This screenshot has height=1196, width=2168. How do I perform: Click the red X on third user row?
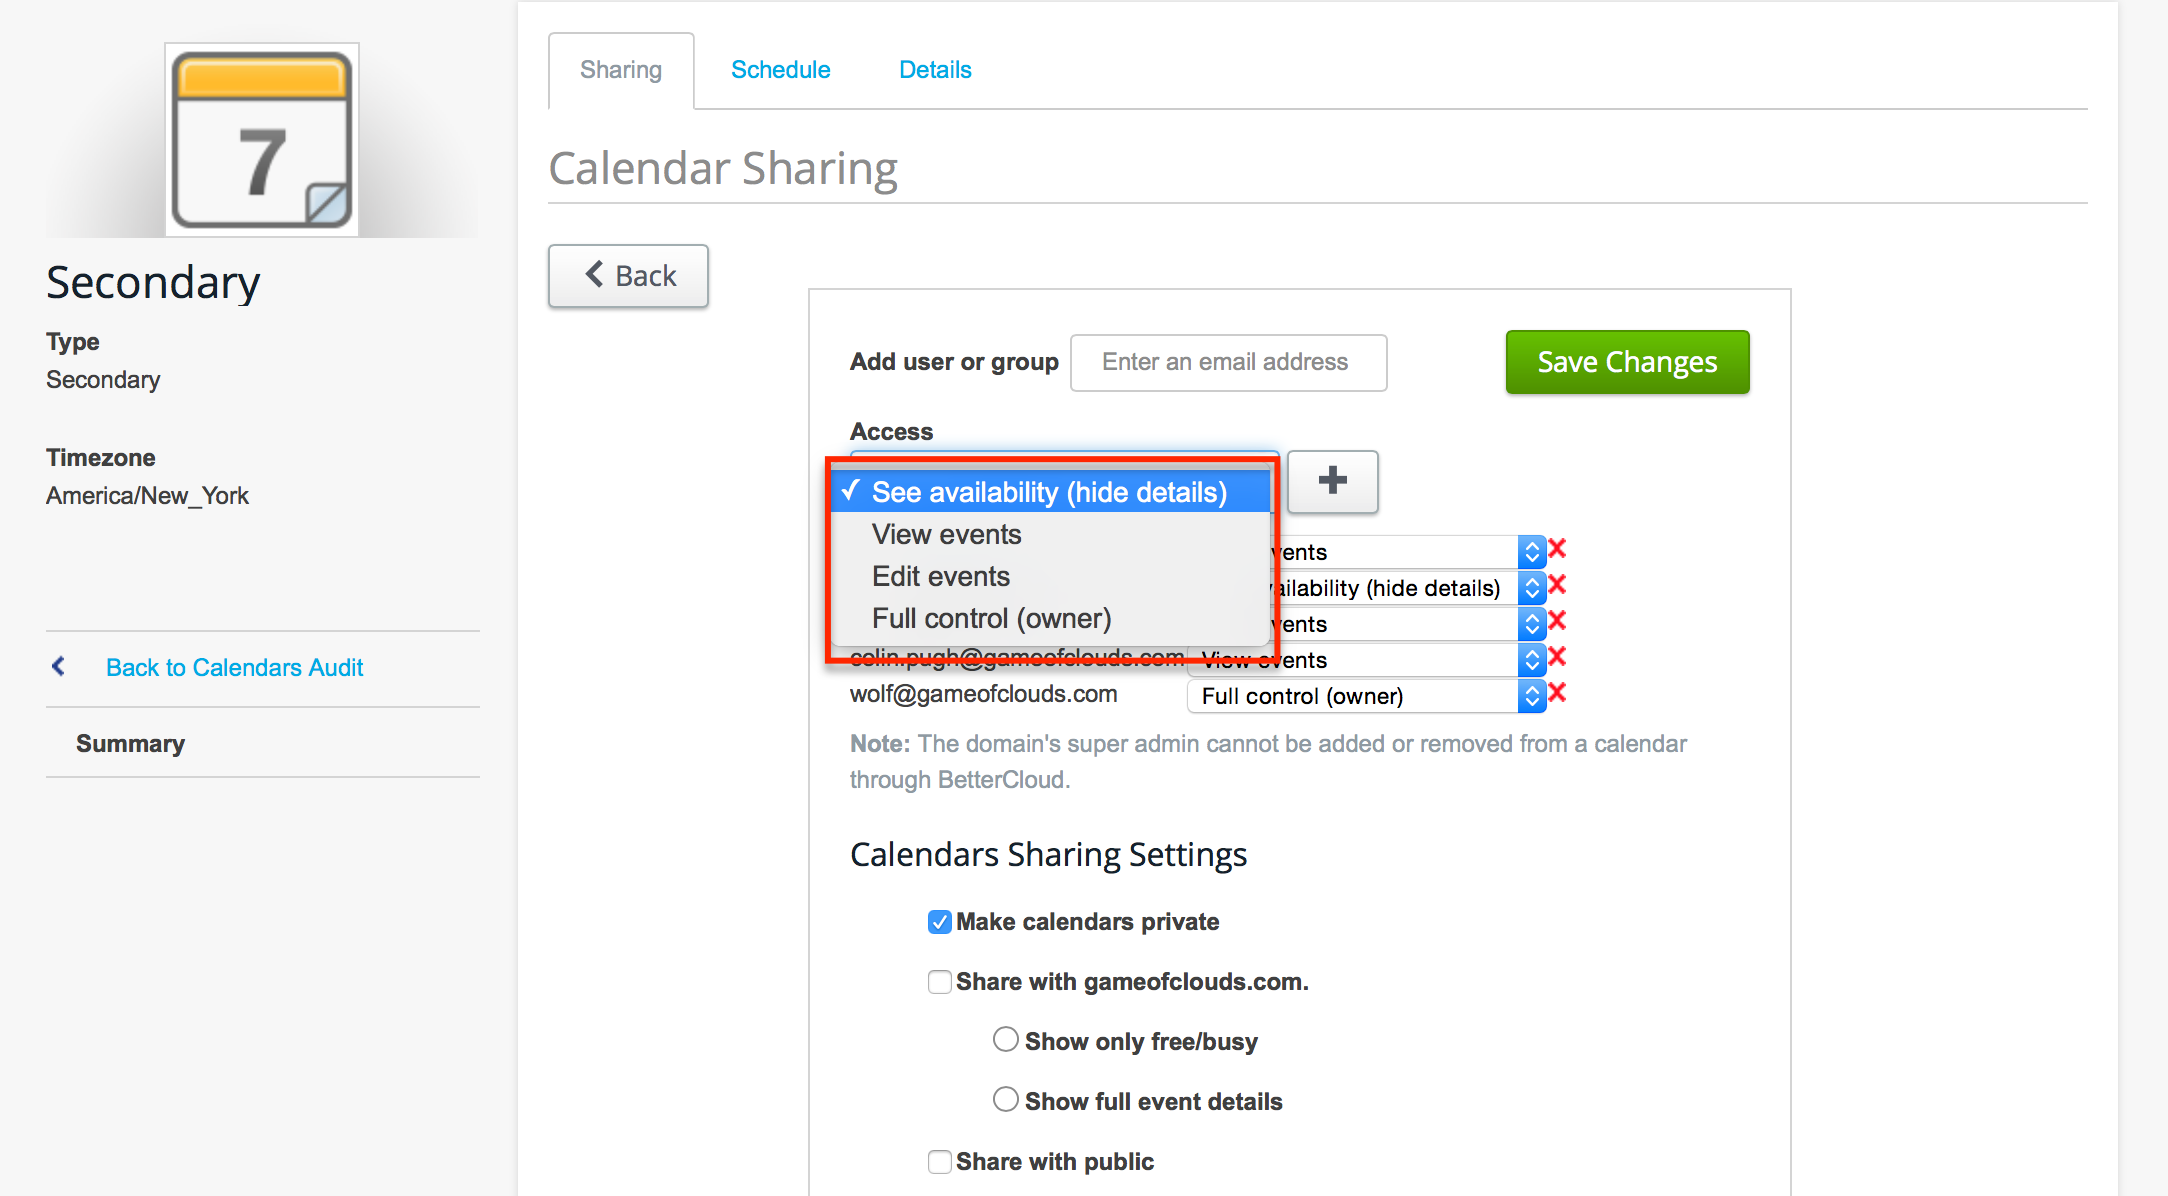pos(1557,621)
